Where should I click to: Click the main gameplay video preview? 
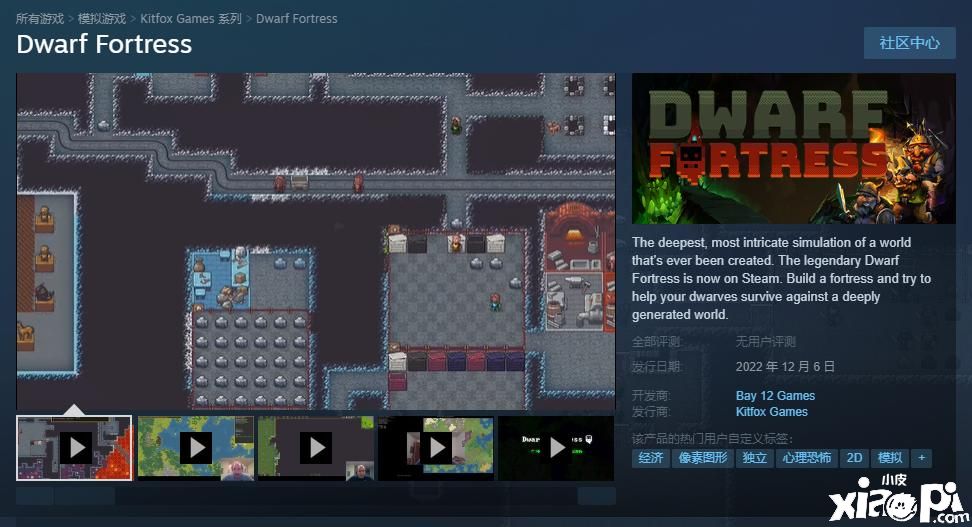point(316,242)
